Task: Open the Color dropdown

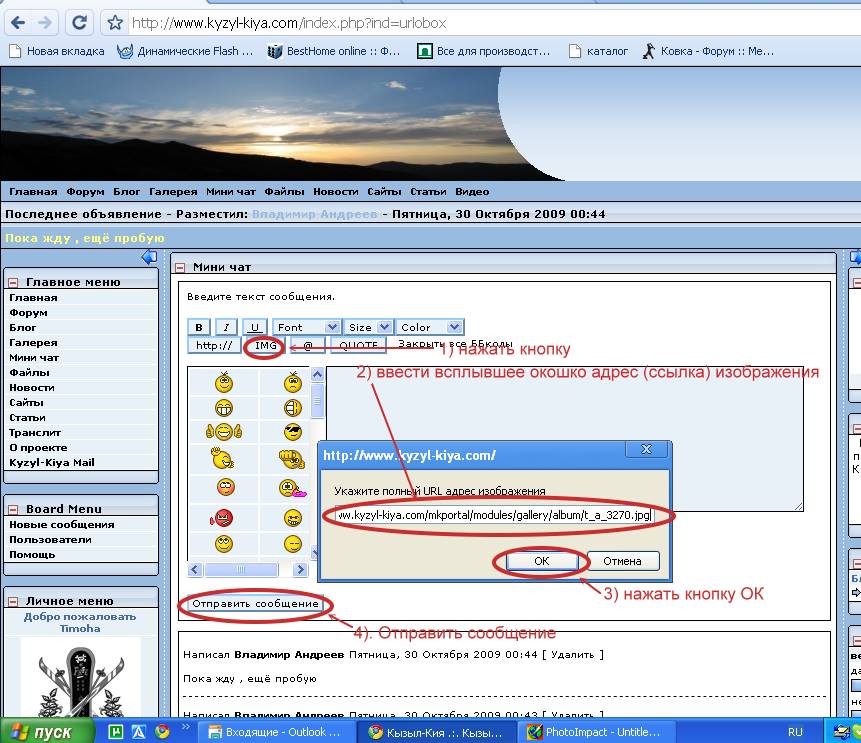Action: tap(429, 327)
